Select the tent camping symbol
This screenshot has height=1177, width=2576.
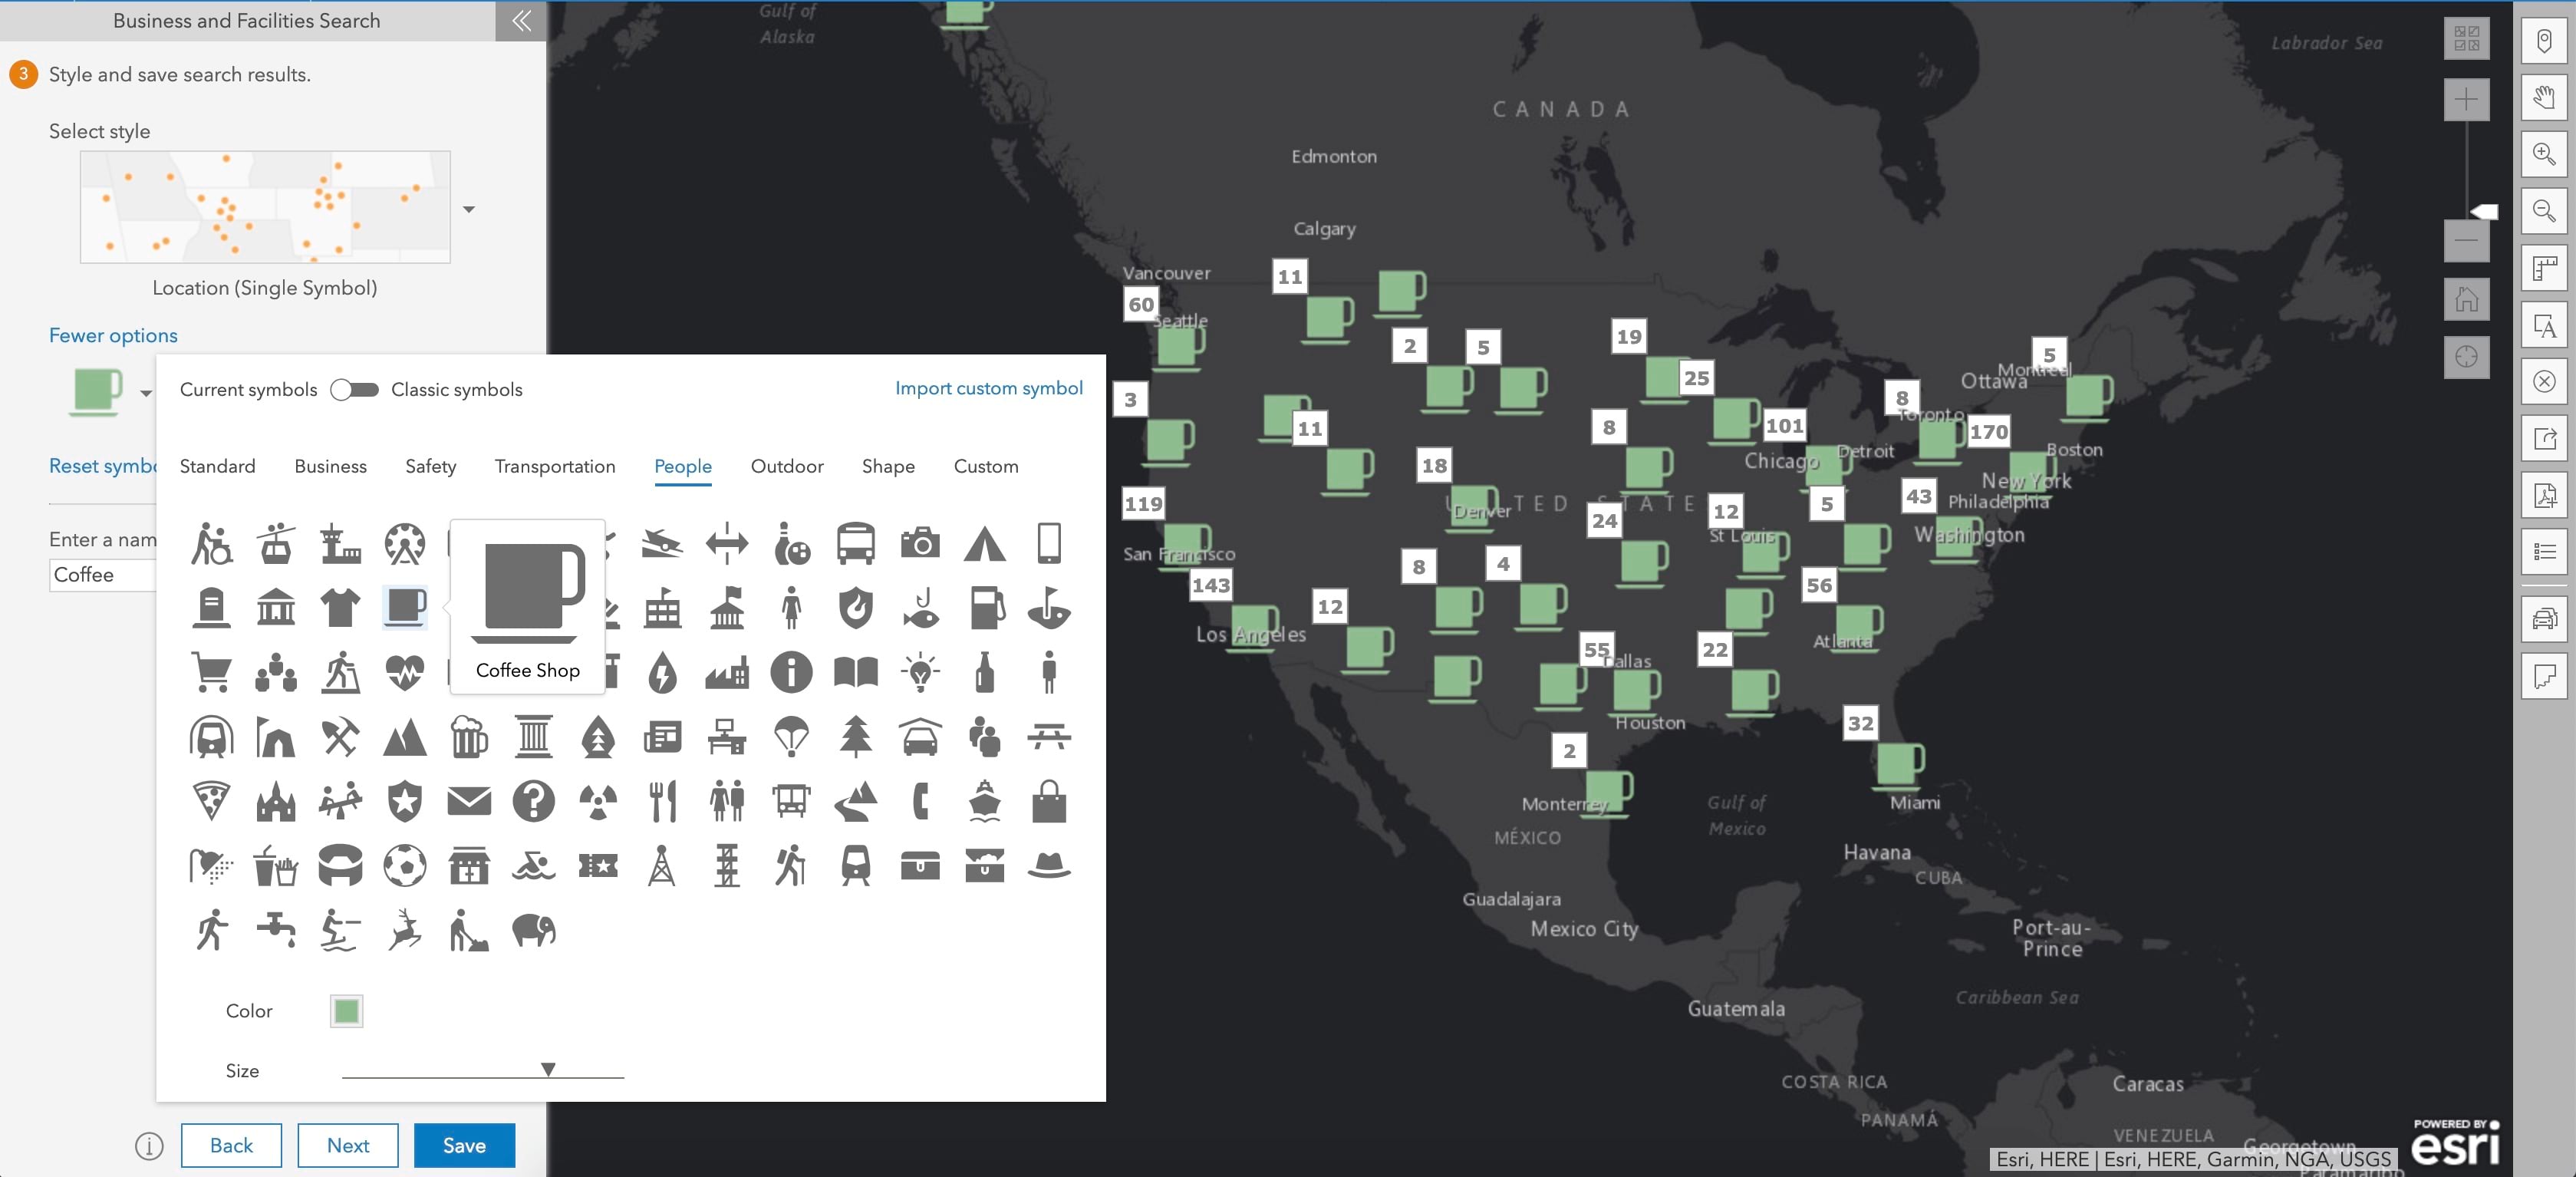986,543
